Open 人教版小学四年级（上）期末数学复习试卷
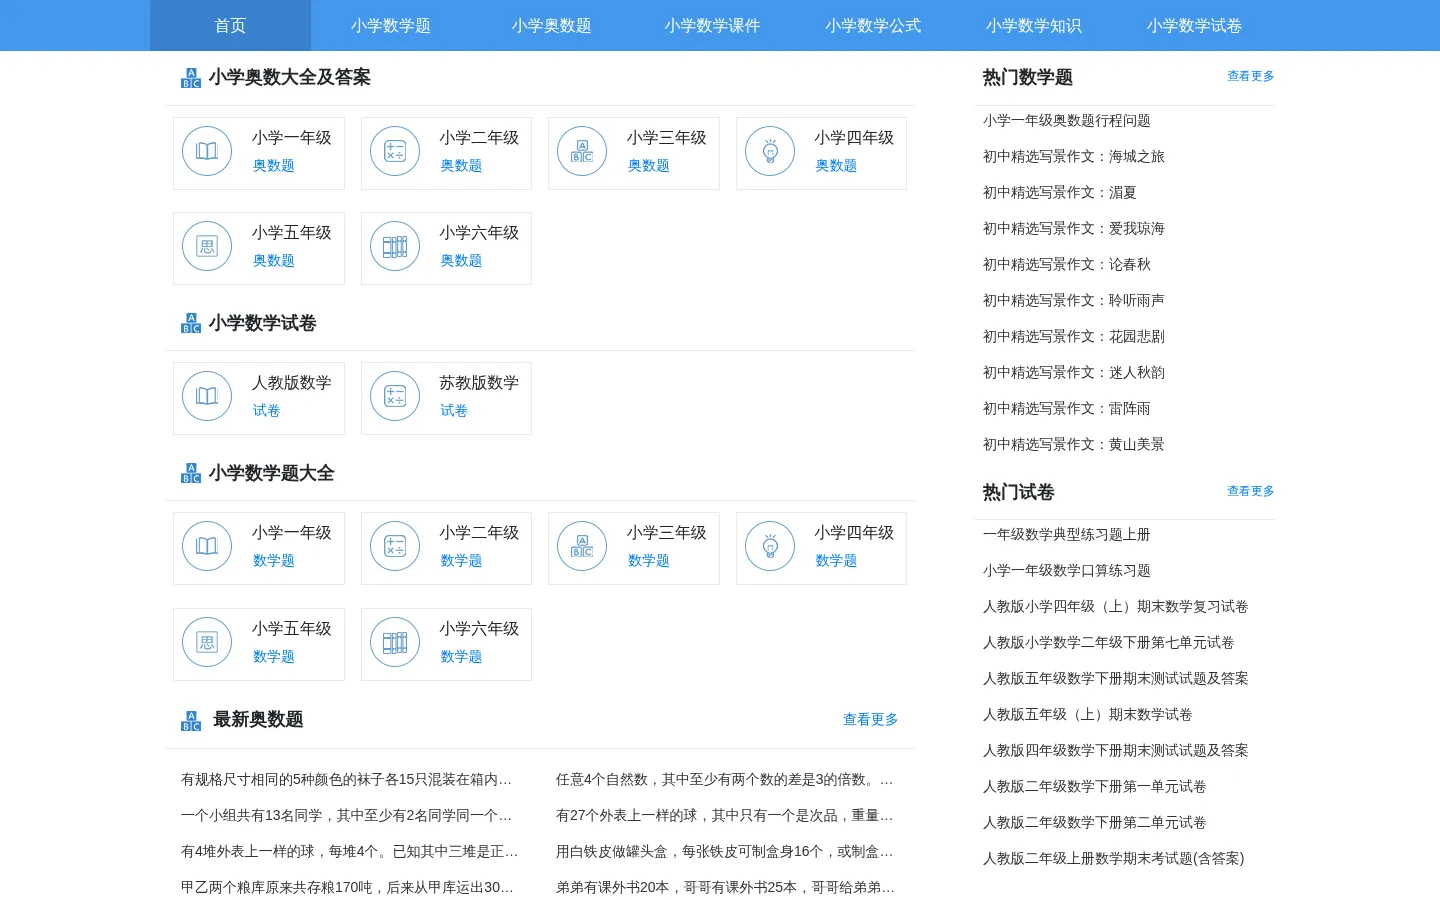The image size is (1440, 900). click(x=1116, y=607)
